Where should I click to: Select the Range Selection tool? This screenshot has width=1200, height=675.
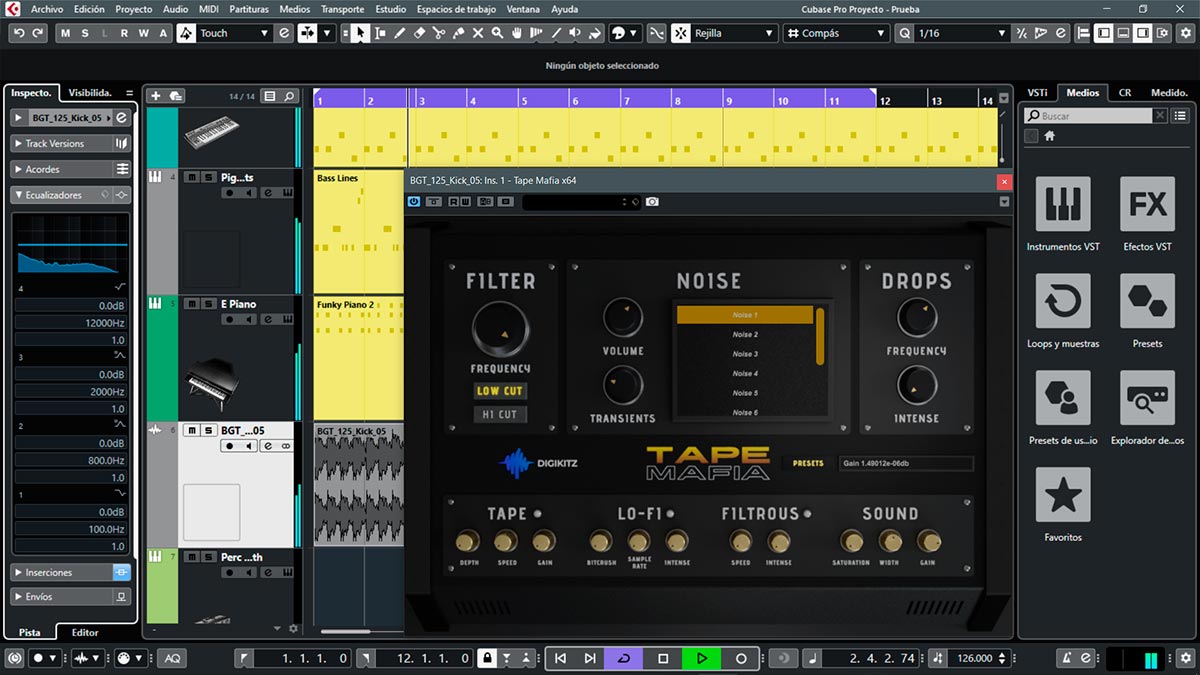(x=380, y=33)
